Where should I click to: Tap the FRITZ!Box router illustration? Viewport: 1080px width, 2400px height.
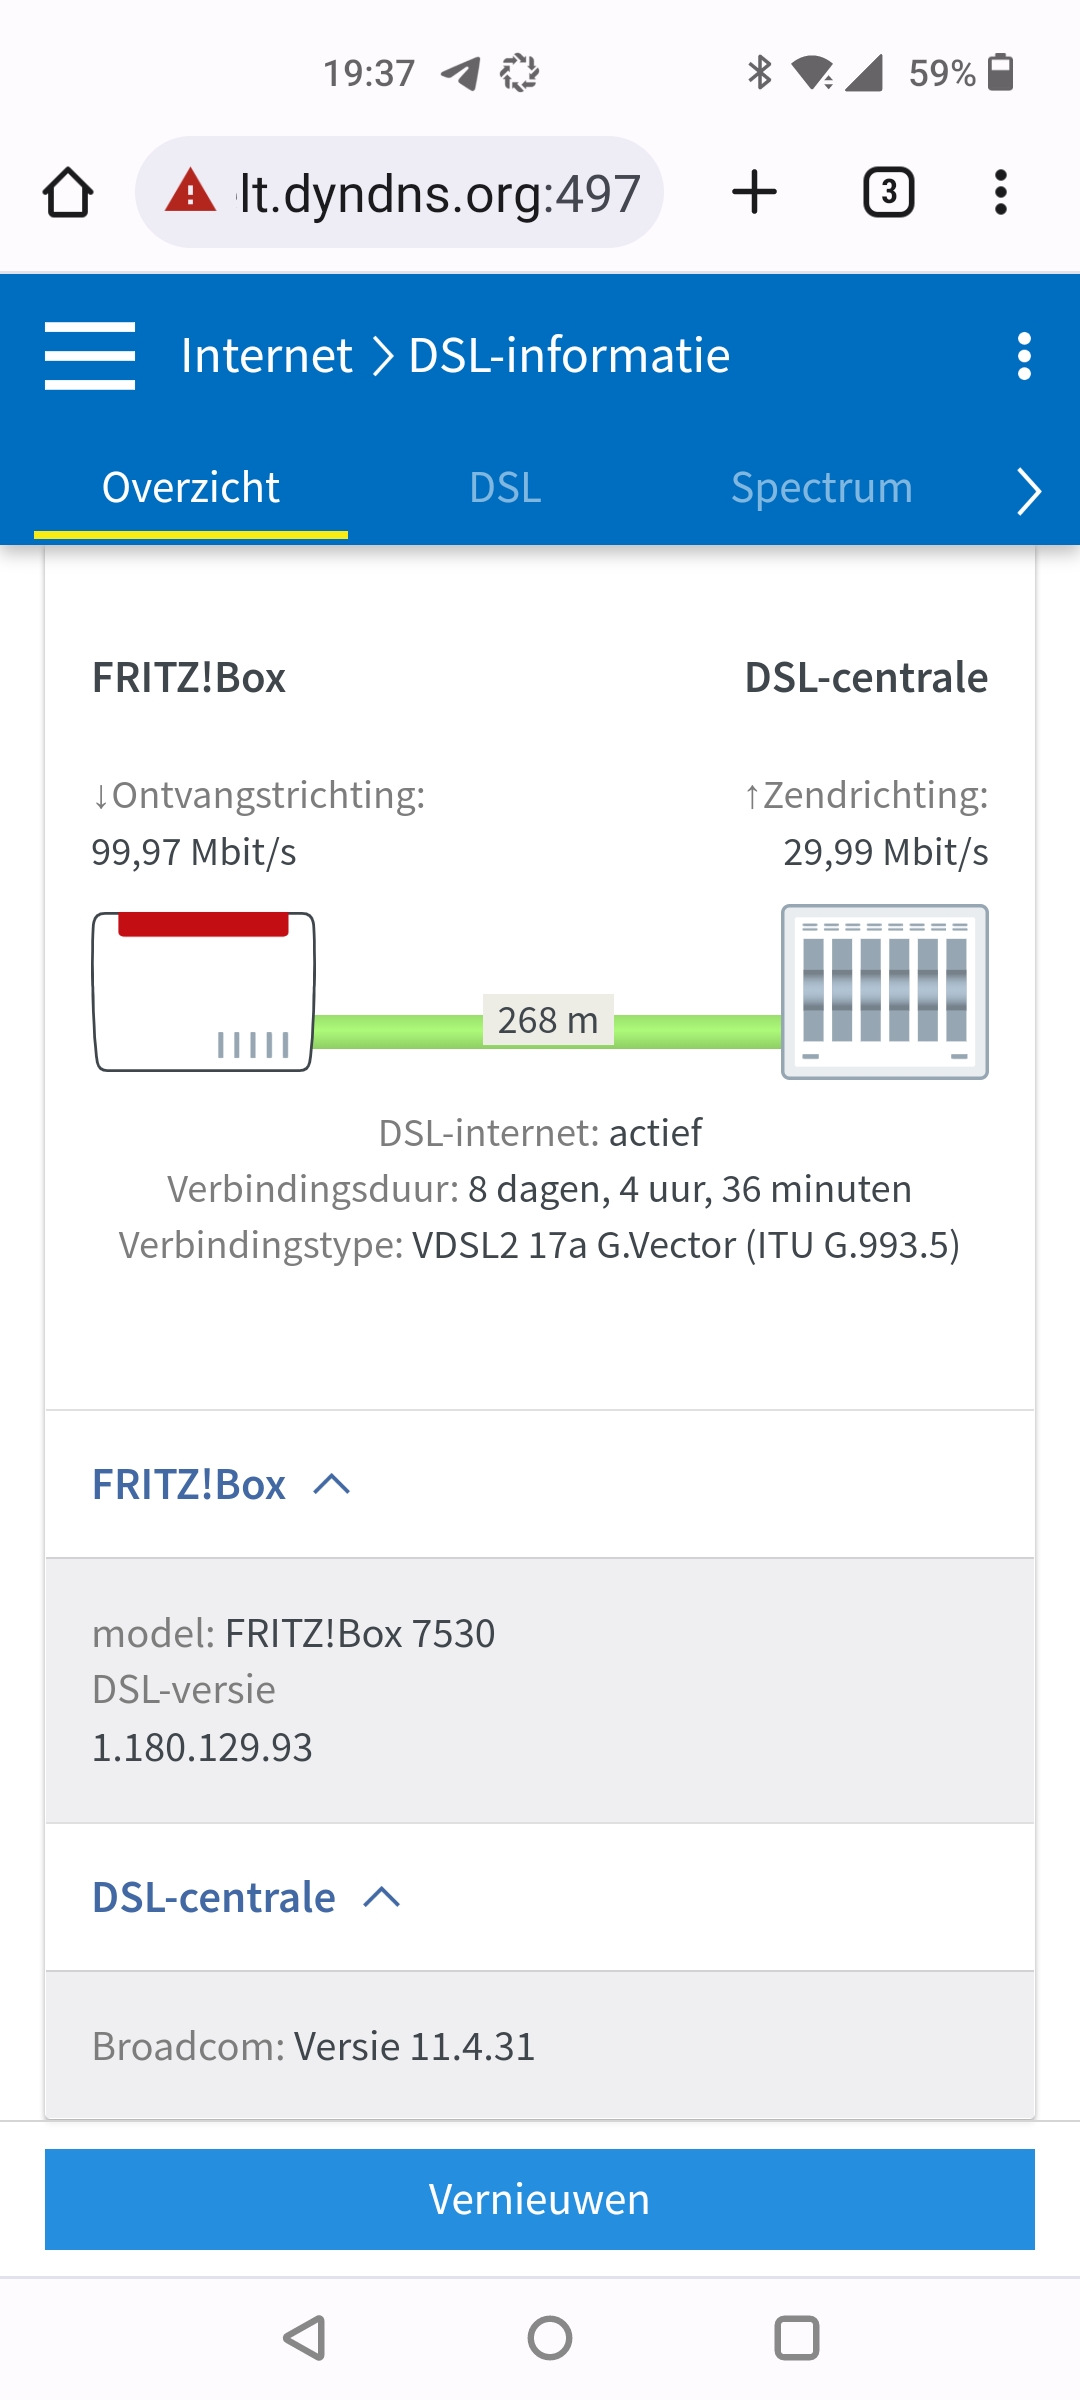(204, 992)
